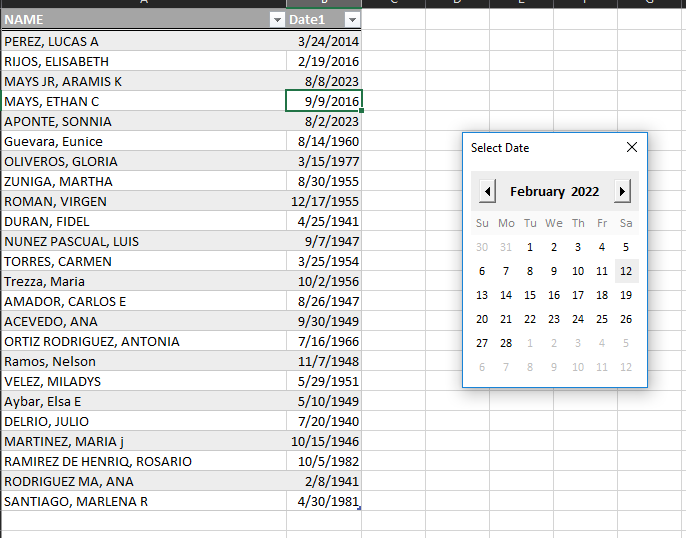Select February 14 in the calendar
The width and height of the screenshot is (686, 538).
pyautogui.click(x=506, y=295)
